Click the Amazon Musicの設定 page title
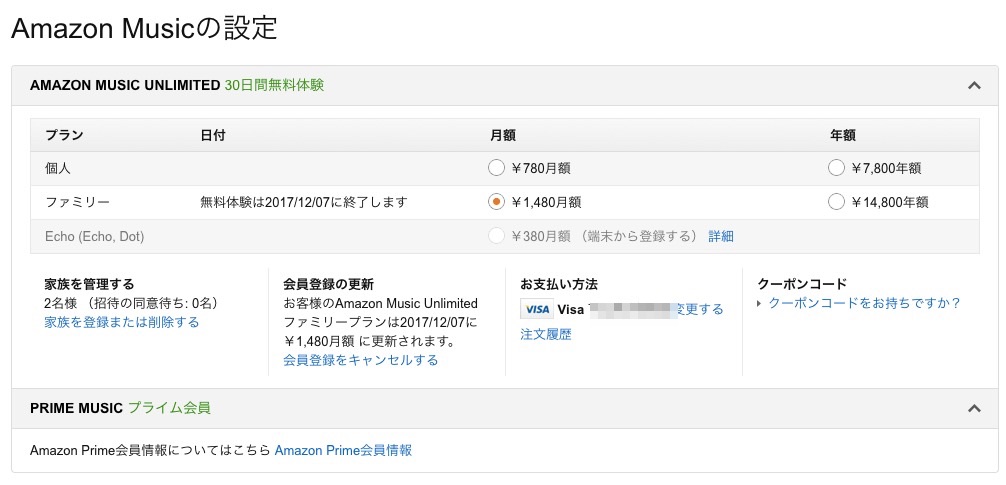The width and height of the screenshot is (1006, 485). coord(144,29)
